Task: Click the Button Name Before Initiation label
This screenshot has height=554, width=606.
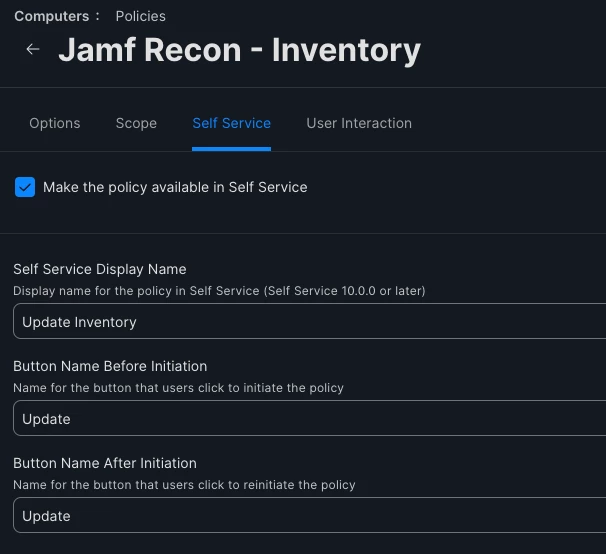Action: [x=110, y=366]
